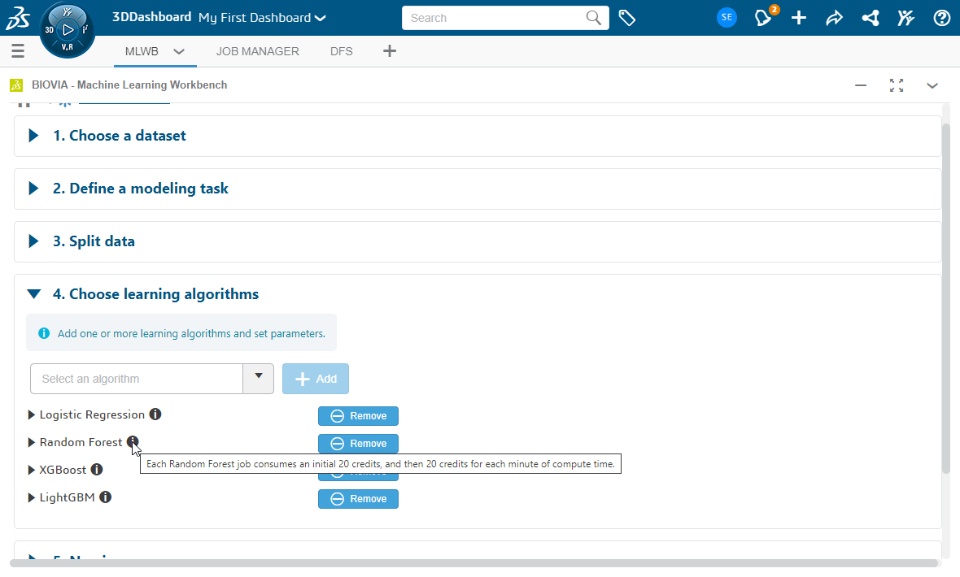Switch to the JOB MANAGER tab

point(258,51)
